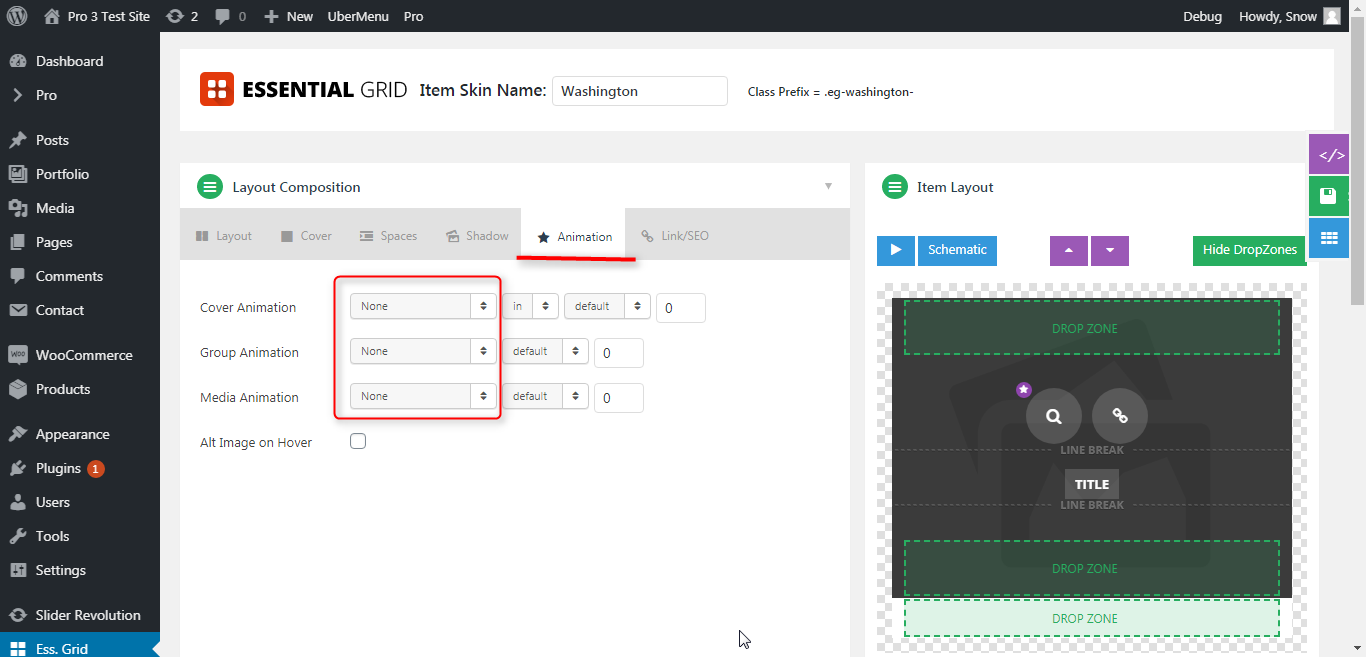Edit the Group Animation delay field
This screenshot has height=657, width=1366.
pyautogui.click(x=619, y=353)
